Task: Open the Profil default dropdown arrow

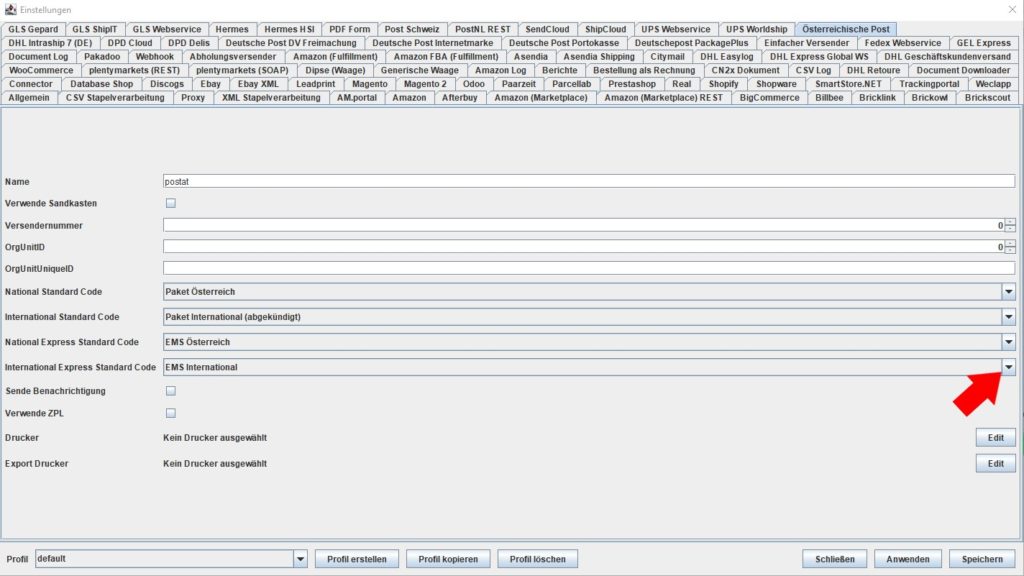Action: coord(300,559)
